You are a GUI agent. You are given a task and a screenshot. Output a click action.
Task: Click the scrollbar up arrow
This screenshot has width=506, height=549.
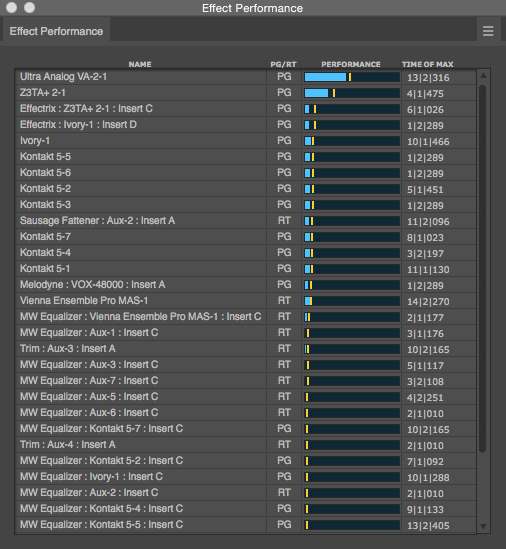pyautogui.click(x=483, y=75)
